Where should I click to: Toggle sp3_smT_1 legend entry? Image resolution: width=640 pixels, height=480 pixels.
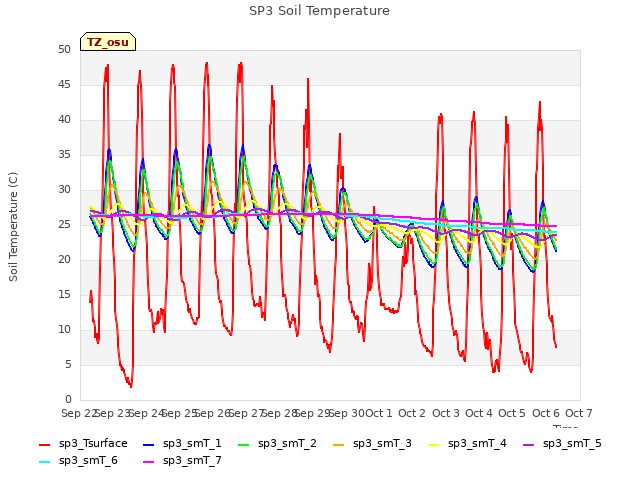(182, 444)
